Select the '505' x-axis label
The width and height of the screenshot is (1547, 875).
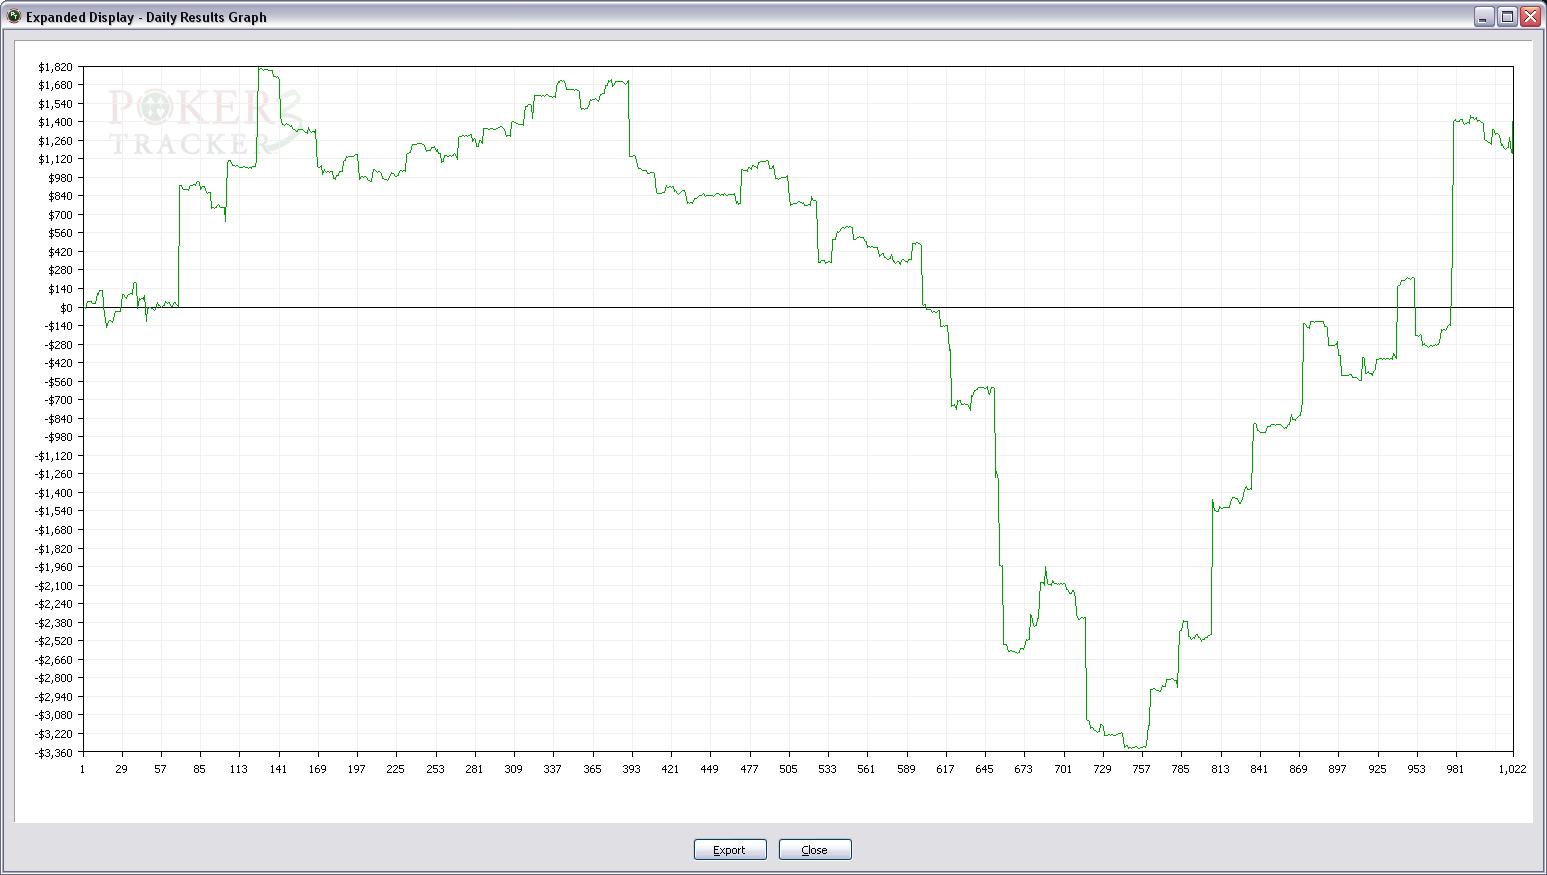(788, 769)
